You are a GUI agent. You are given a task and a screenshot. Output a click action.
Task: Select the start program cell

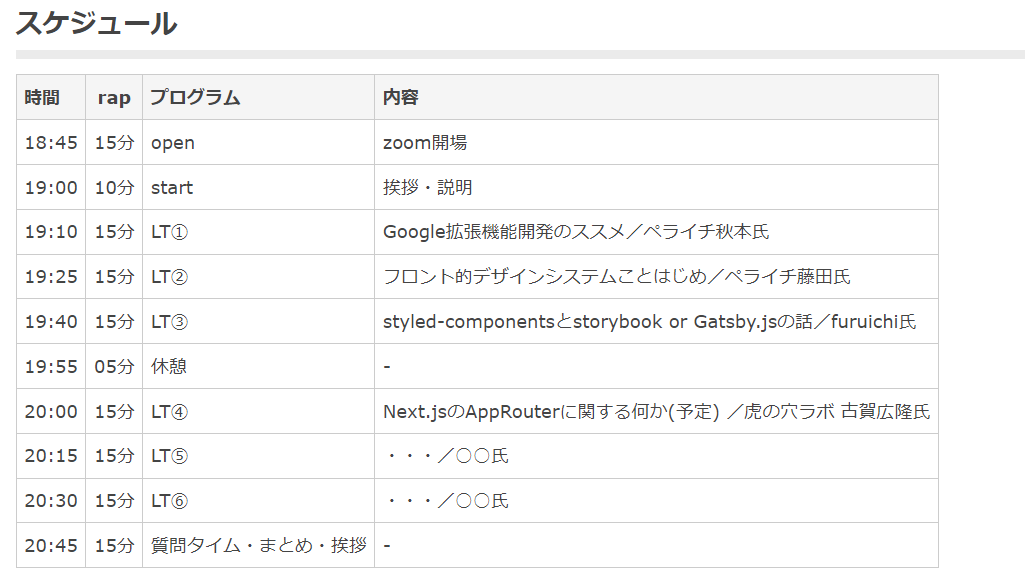[x=172, y=188]
